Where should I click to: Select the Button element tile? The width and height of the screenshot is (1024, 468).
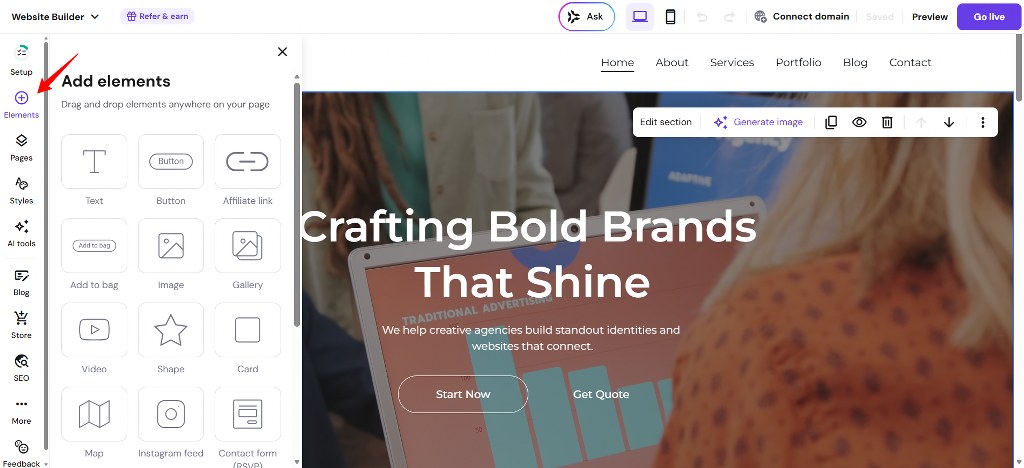pos(171,162)
